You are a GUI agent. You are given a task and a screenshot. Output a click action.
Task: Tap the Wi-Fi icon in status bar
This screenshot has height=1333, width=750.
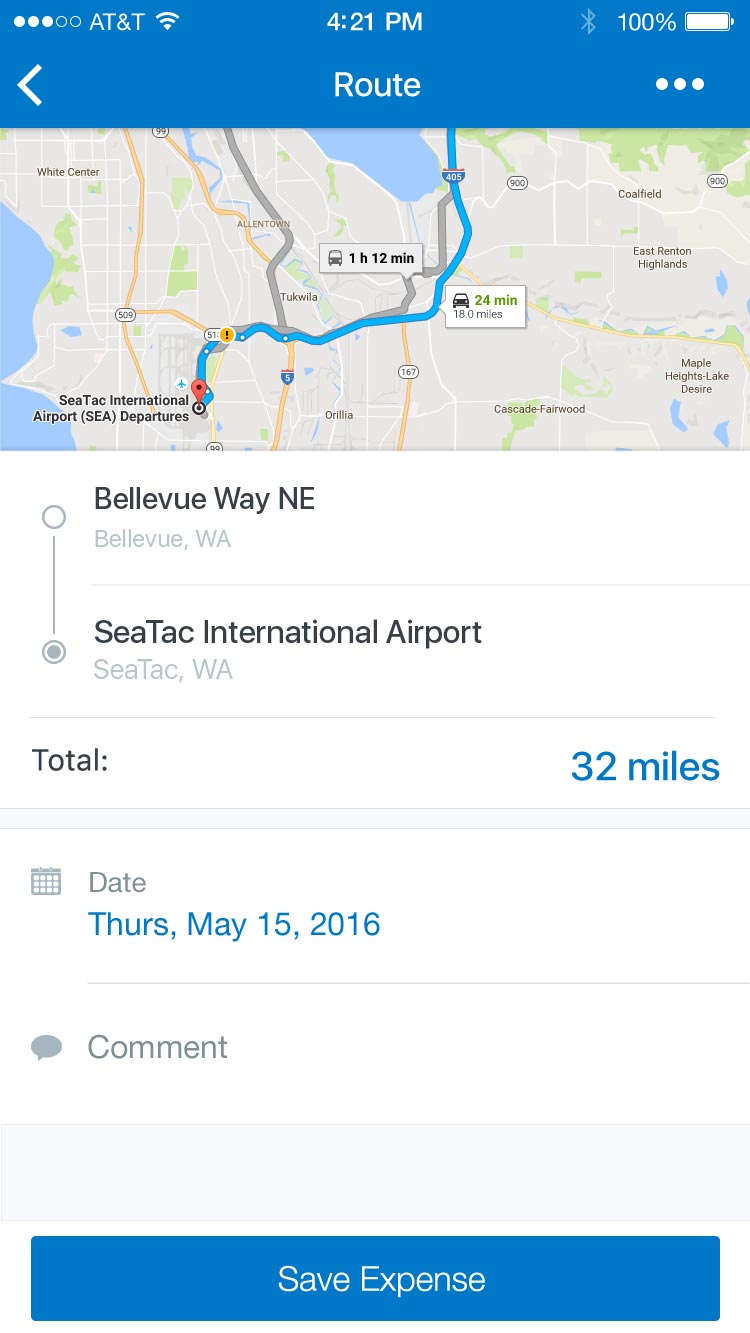167,21
